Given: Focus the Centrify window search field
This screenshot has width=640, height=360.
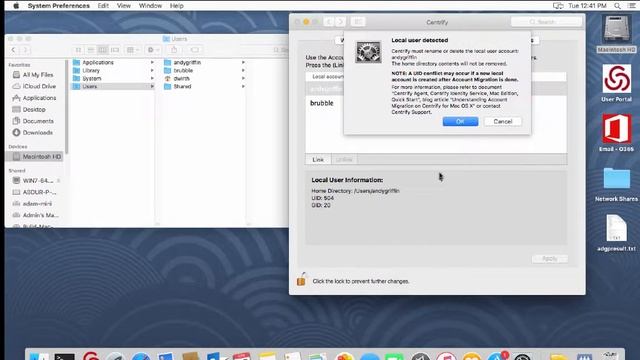Looking at the screenshot, I should tap(546, 22).
